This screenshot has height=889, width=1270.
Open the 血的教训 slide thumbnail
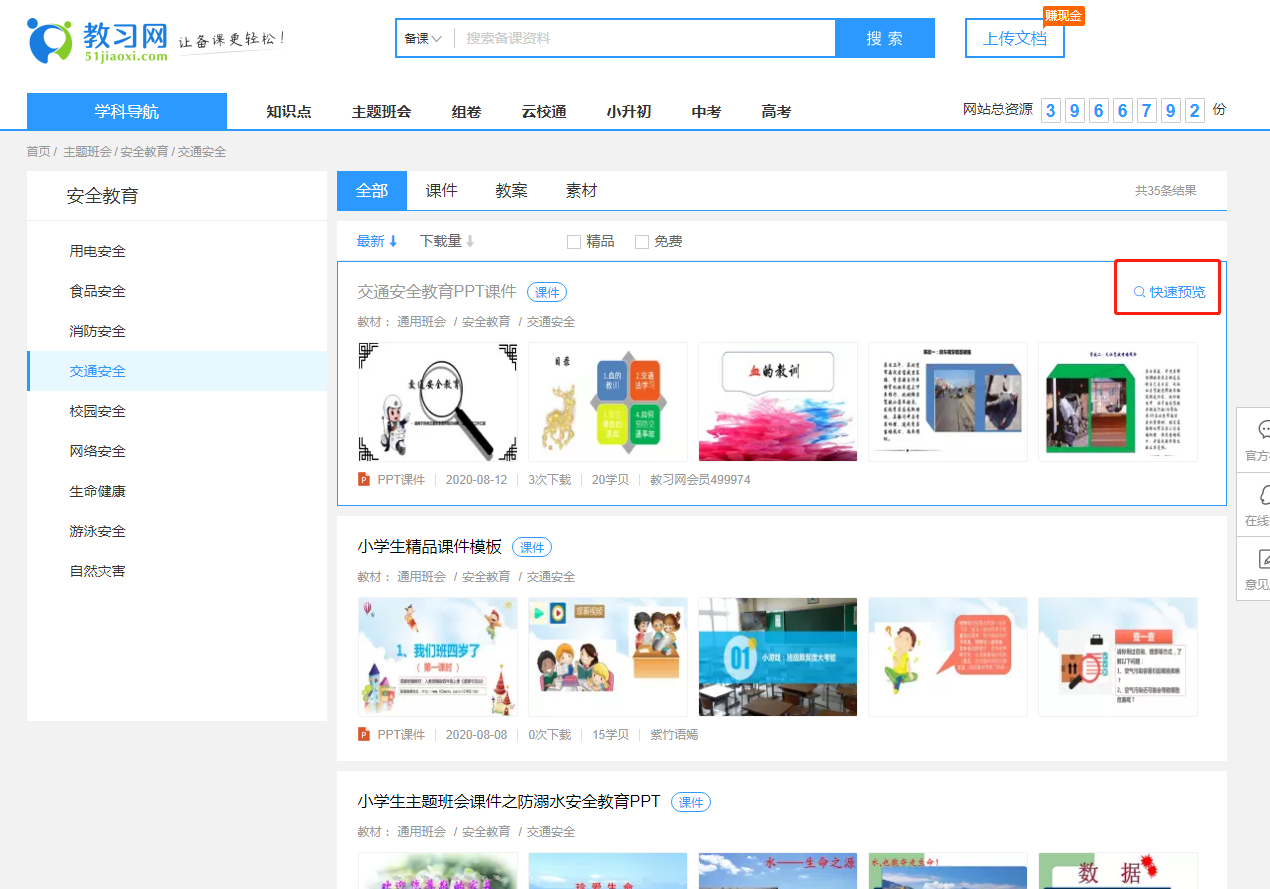[778, 402]
